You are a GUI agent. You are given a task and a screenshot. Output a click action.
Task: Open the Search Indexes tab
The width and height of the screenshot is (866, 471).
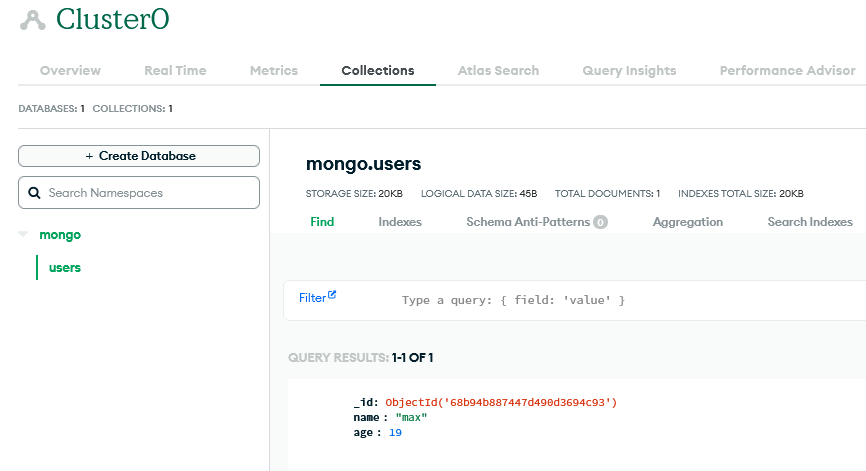[810, 222]
